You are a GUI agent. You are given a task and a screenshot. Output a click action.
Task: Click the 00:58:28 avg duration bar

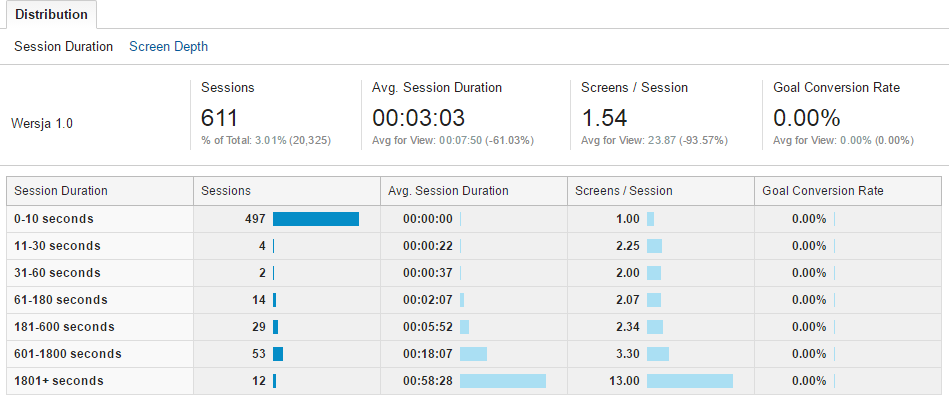[503, 381]
